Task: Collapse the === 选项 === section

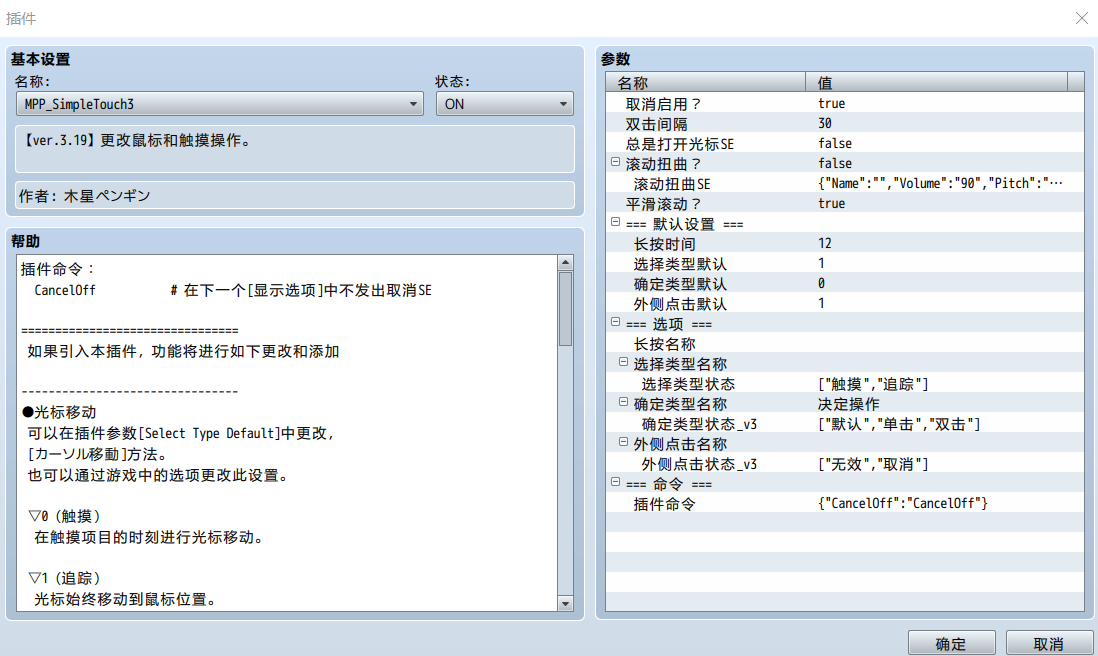Action: coord(616,322)
